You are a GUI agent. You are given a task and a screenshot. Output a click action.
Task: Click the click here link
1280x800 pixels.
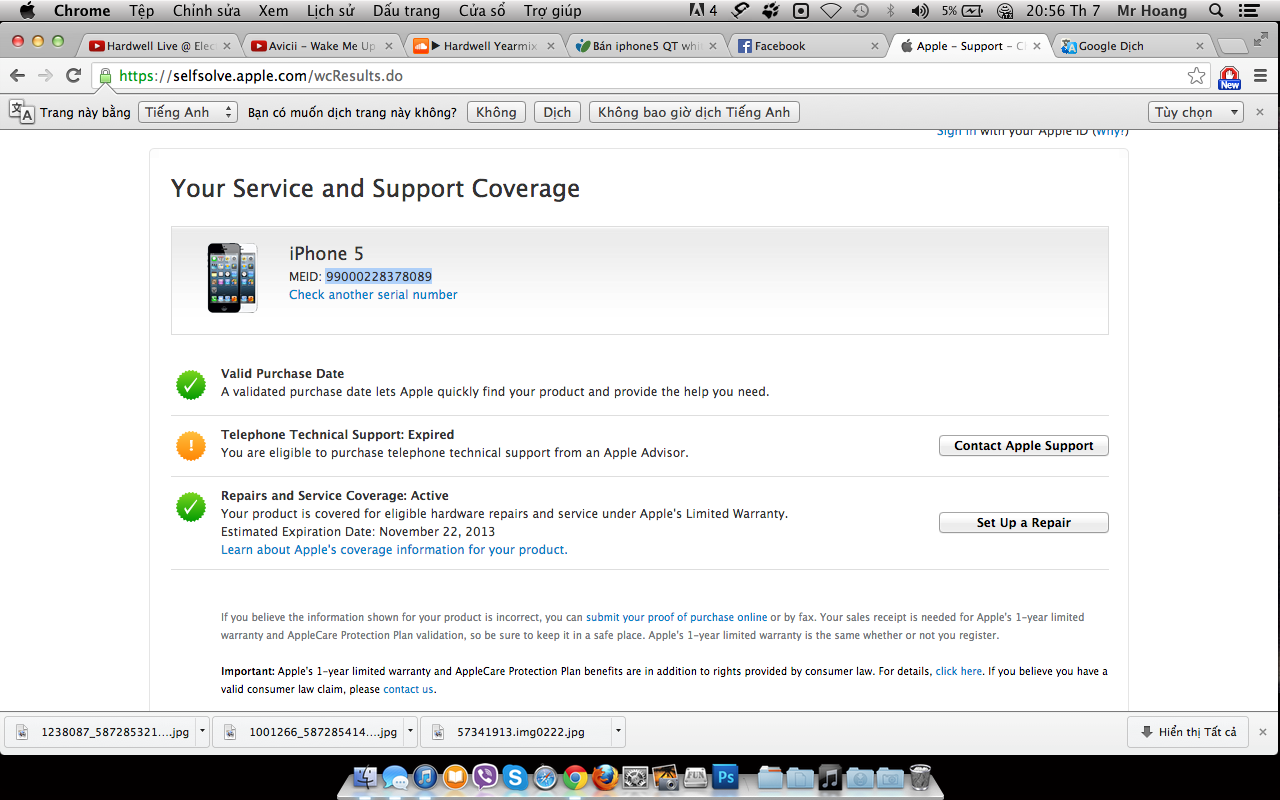click(x=958, y=671)
